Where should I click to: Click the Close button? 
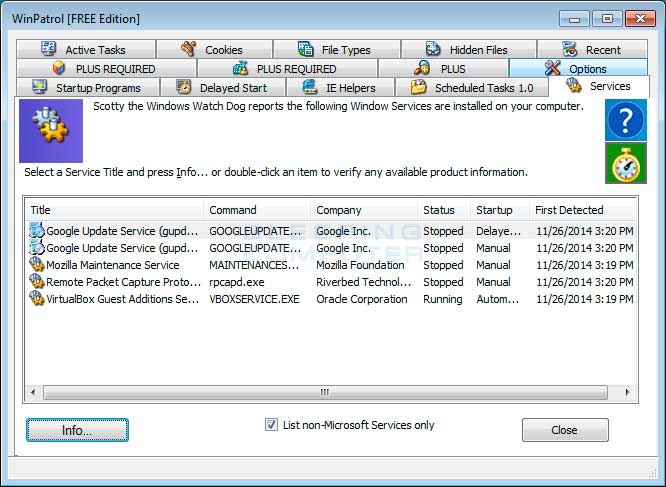coord(565,430)
